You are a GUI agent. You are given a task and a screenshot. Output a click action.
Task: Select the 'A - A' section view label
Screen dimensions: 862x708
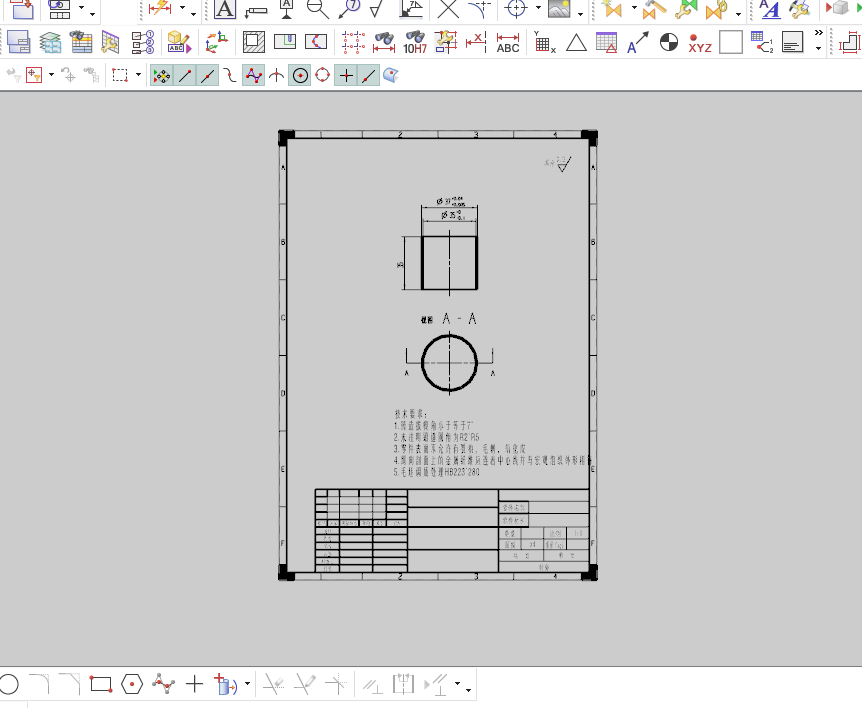[459, 319]
